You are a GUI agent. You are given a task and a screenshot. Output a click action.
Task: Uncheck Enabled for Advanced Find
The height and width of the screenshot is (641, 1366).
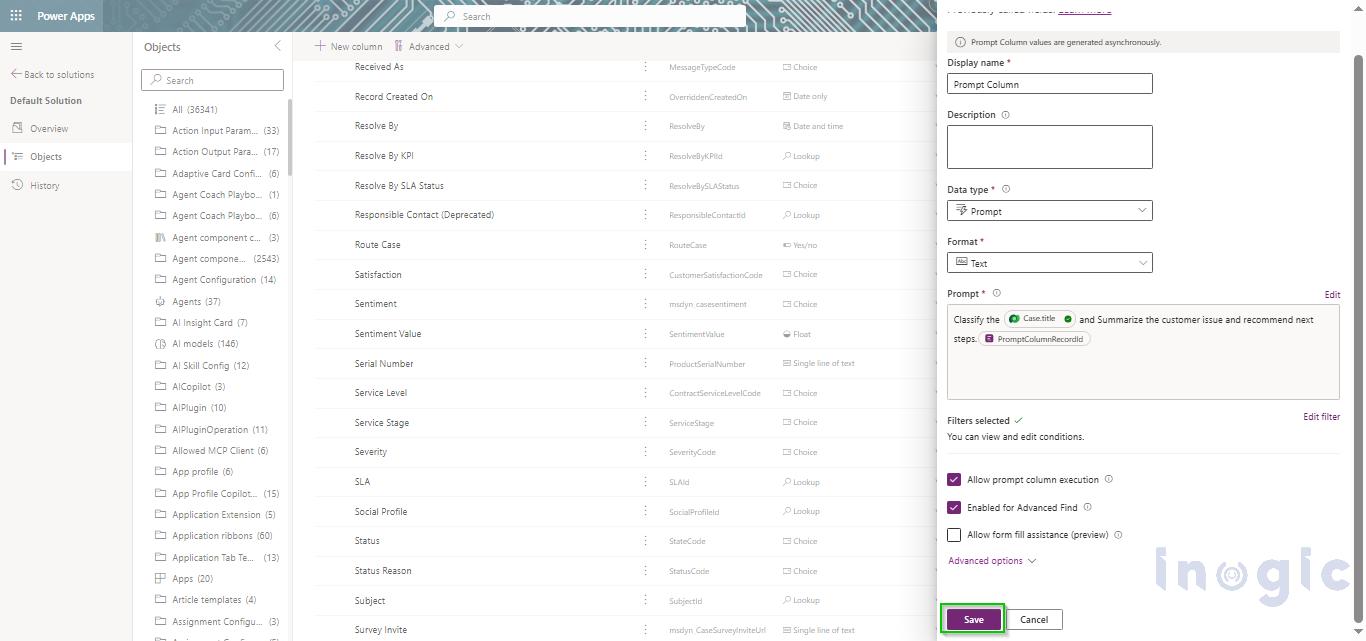tap(954, 508)
